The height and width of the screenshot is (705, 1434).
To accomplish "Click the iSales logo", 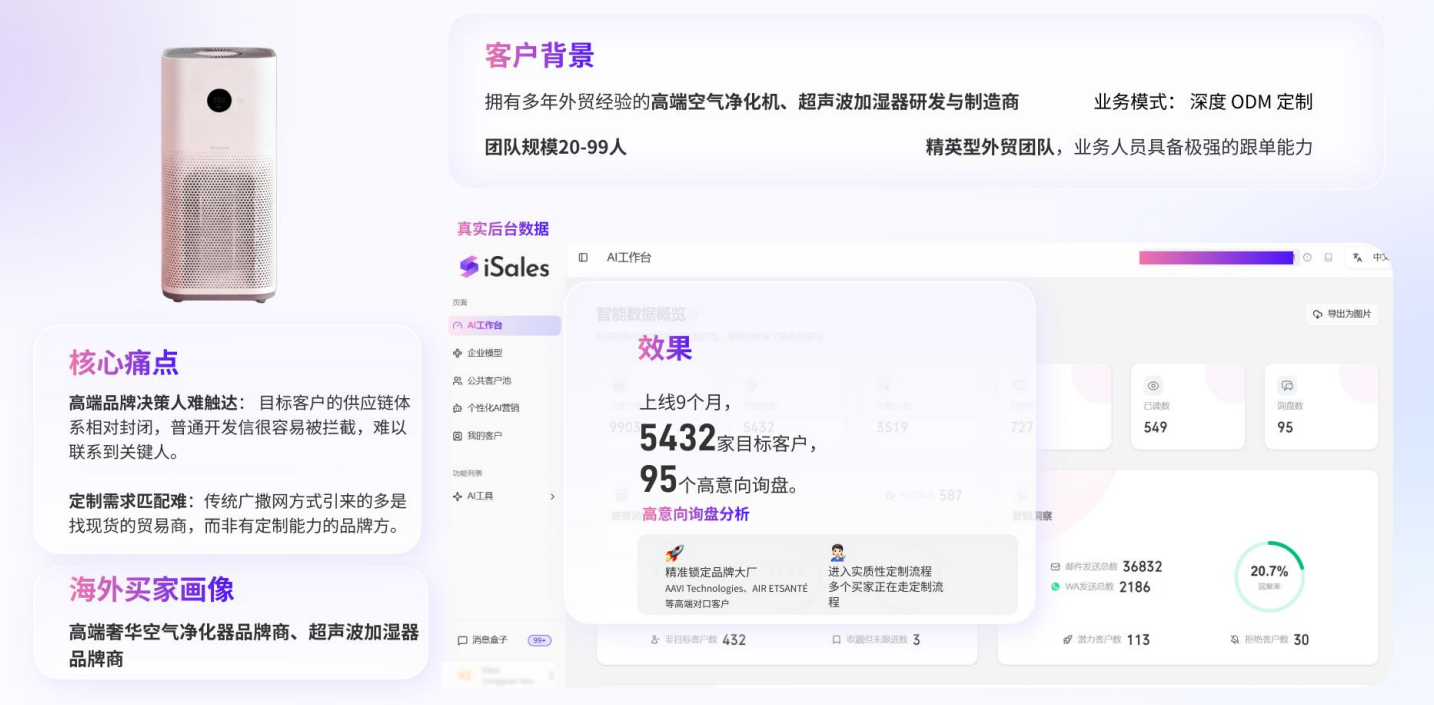I will coord(504,267).
